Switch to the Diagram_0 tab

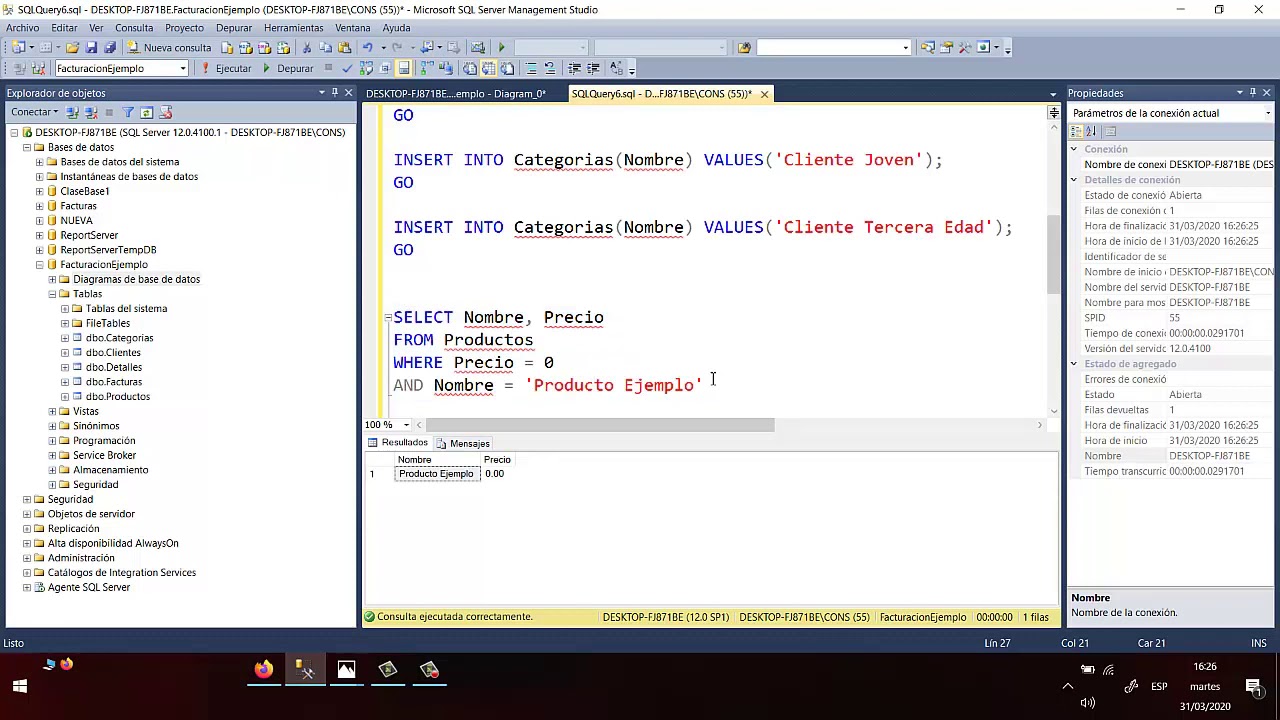pos(456,94)
